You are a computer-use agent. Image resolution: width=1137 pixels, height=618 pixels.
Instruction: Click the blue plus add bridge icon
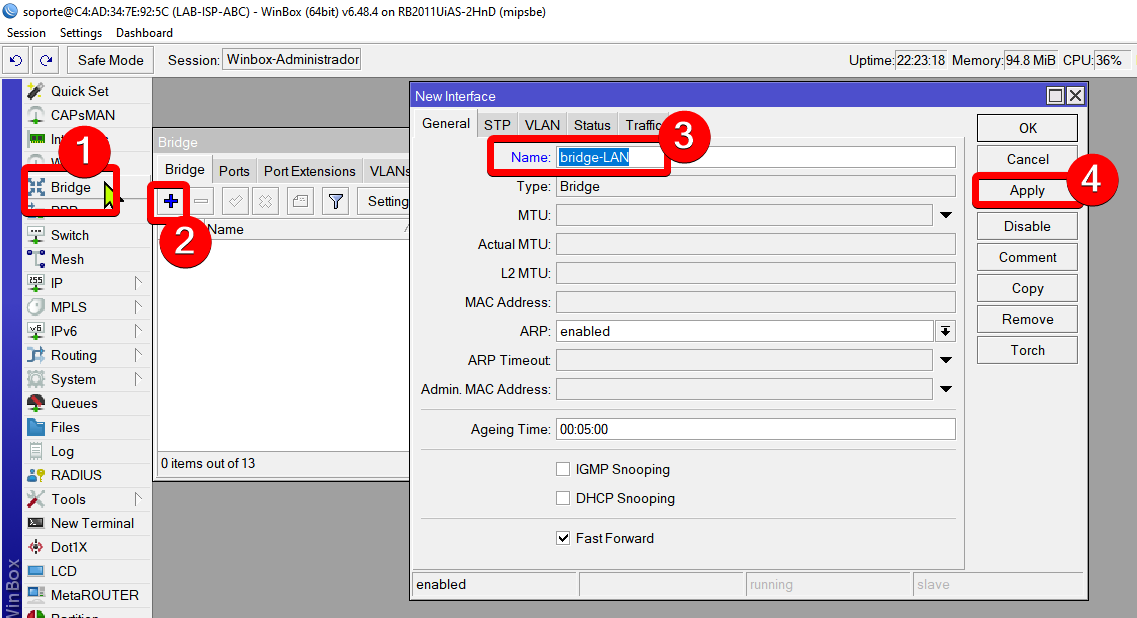pos(170,201)
